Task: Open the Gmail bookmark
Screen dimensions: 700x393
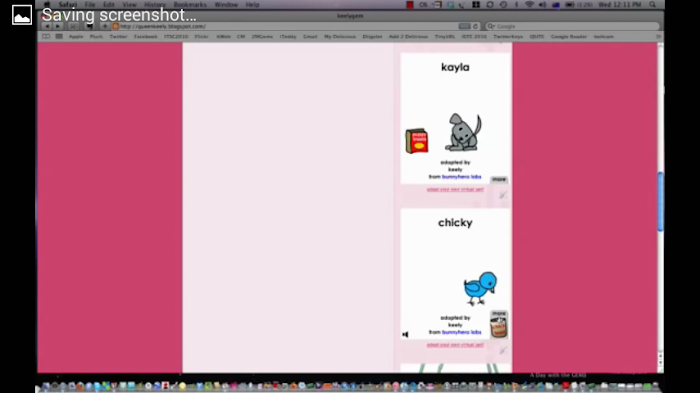Action: point(310,37)
